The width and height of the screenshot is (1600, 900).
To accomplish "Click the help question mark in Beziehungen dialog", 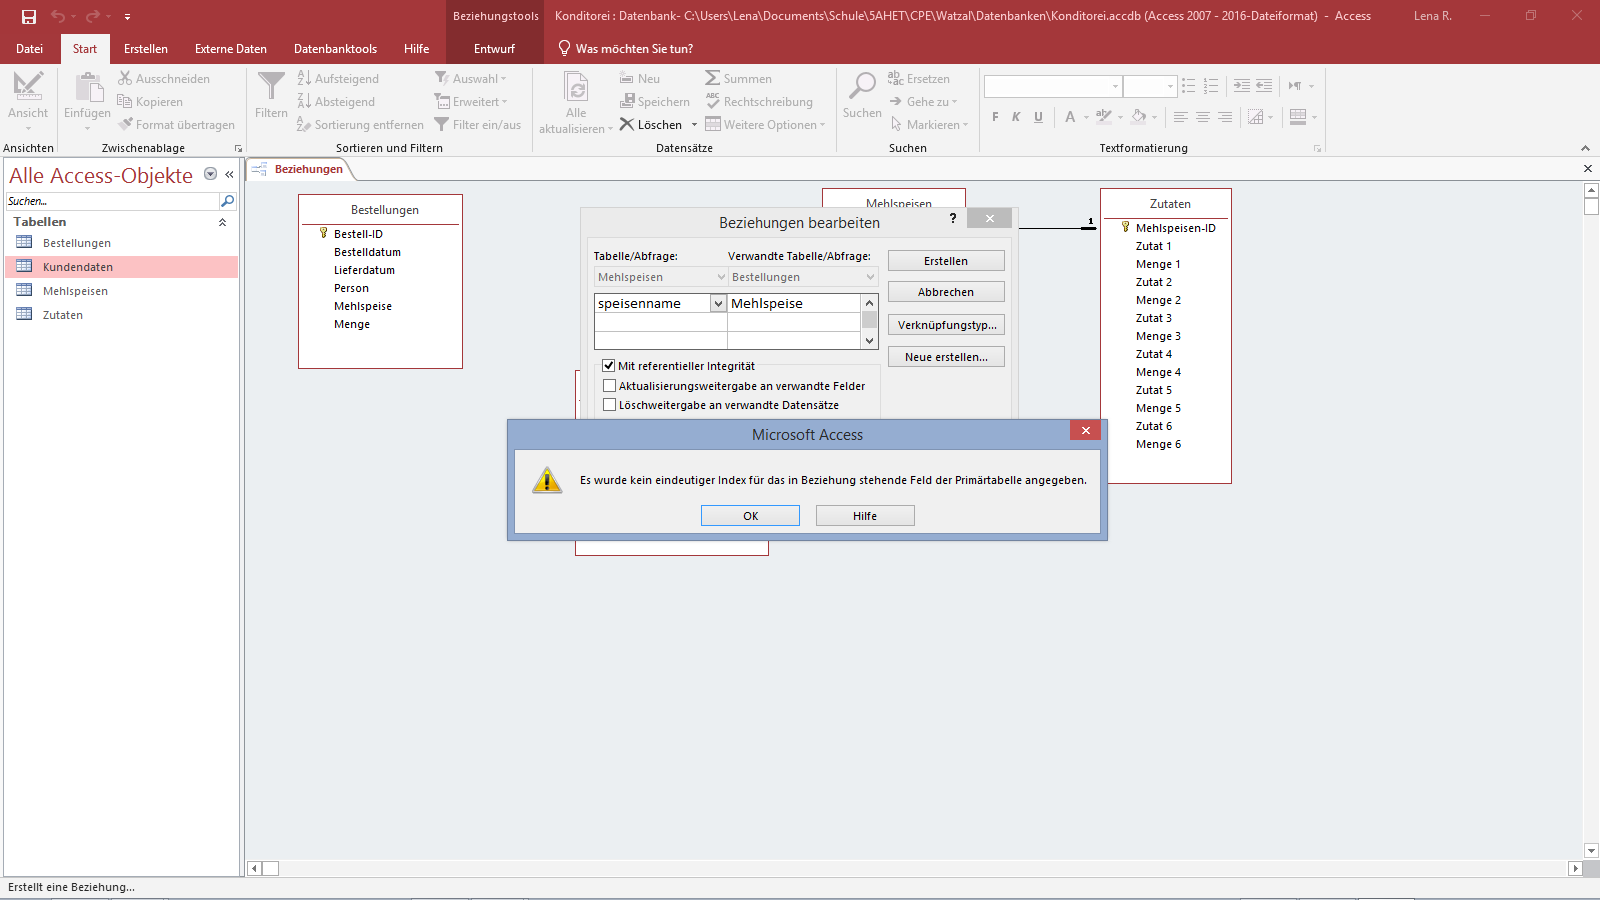I will [x=953, y=218].
